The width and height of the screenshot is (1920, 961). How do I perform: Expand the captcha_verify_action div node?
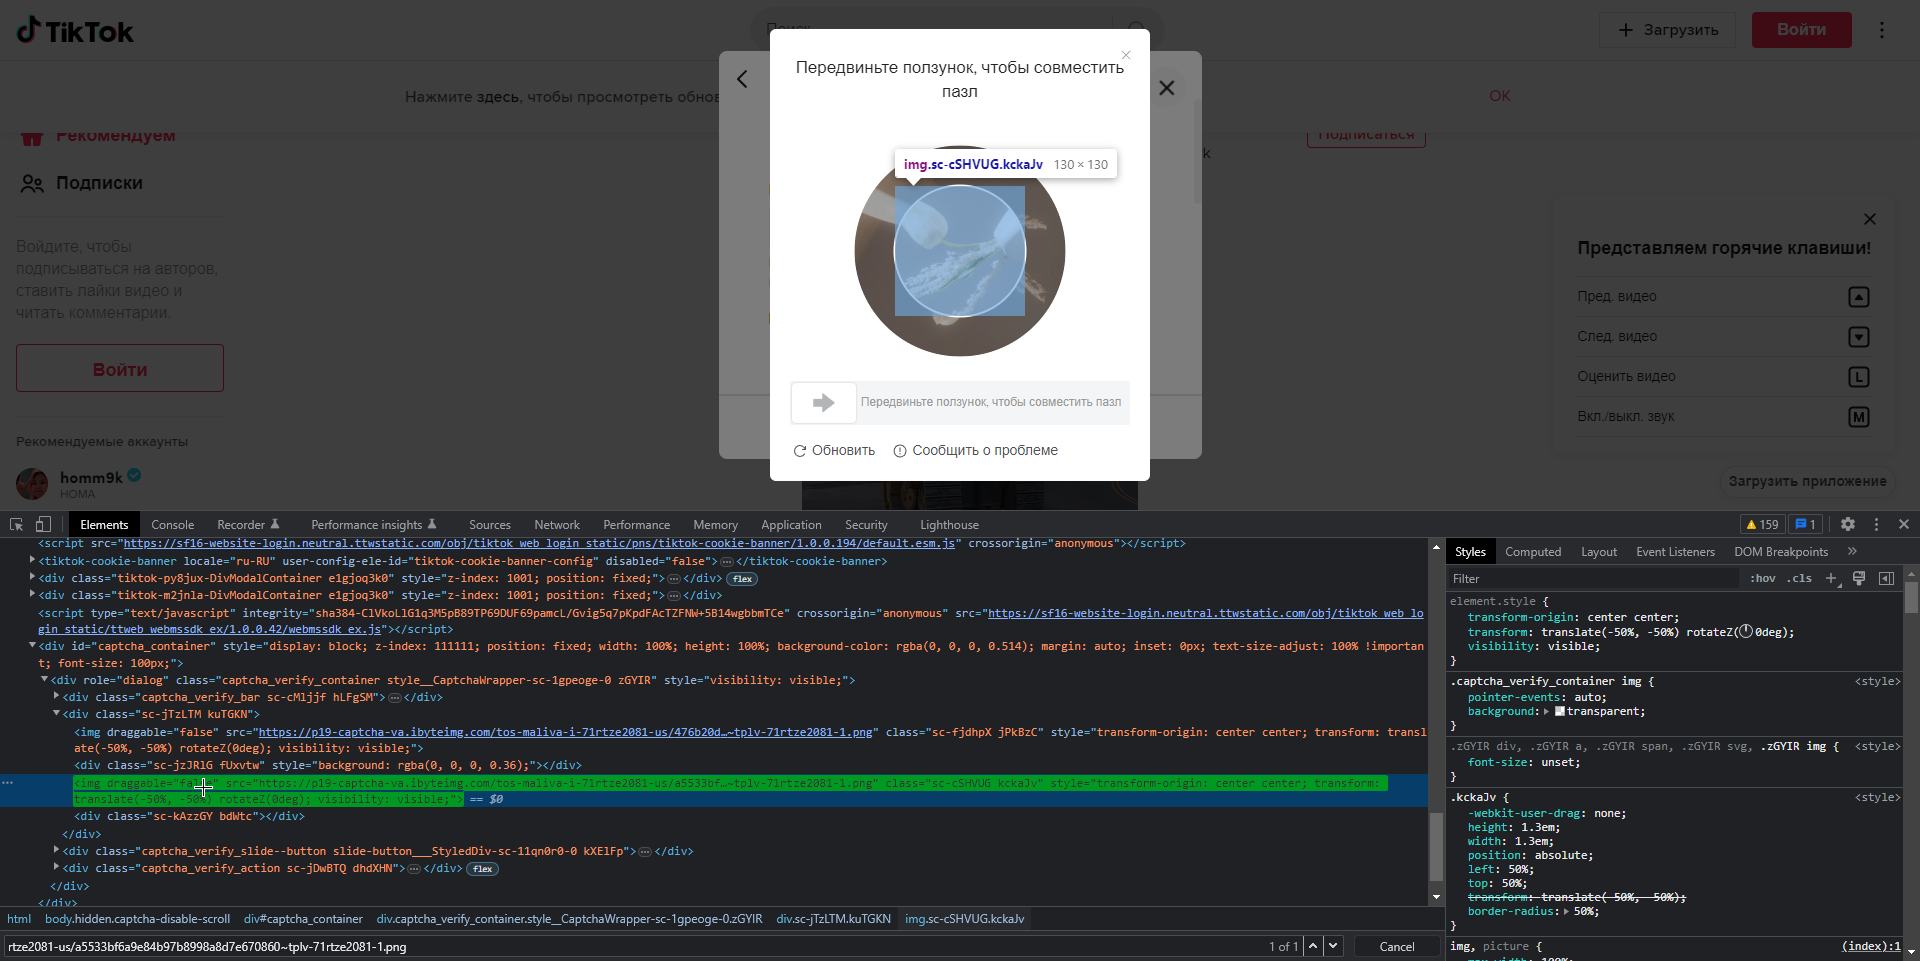click(57, 868)
